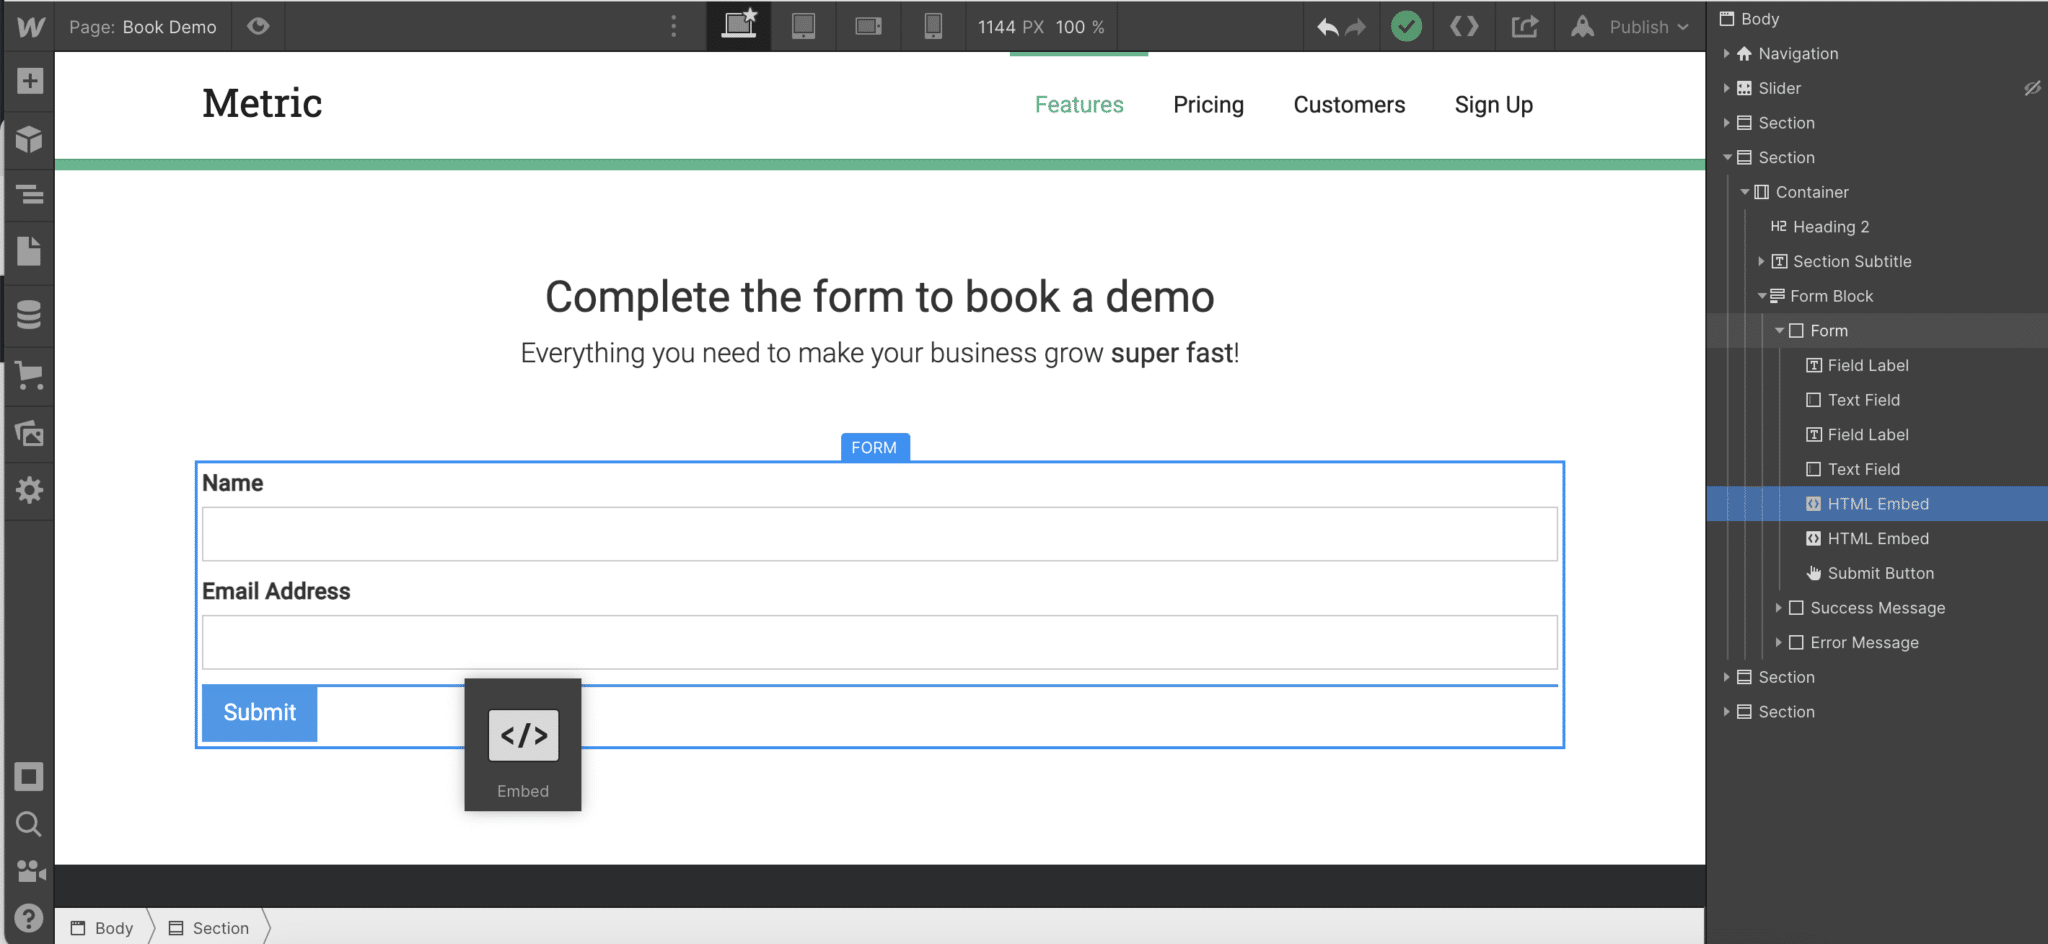Collapse the Form Block tree item
Image resolution: width=2048 pixels, height=944 pixels.
[1762, 296]
